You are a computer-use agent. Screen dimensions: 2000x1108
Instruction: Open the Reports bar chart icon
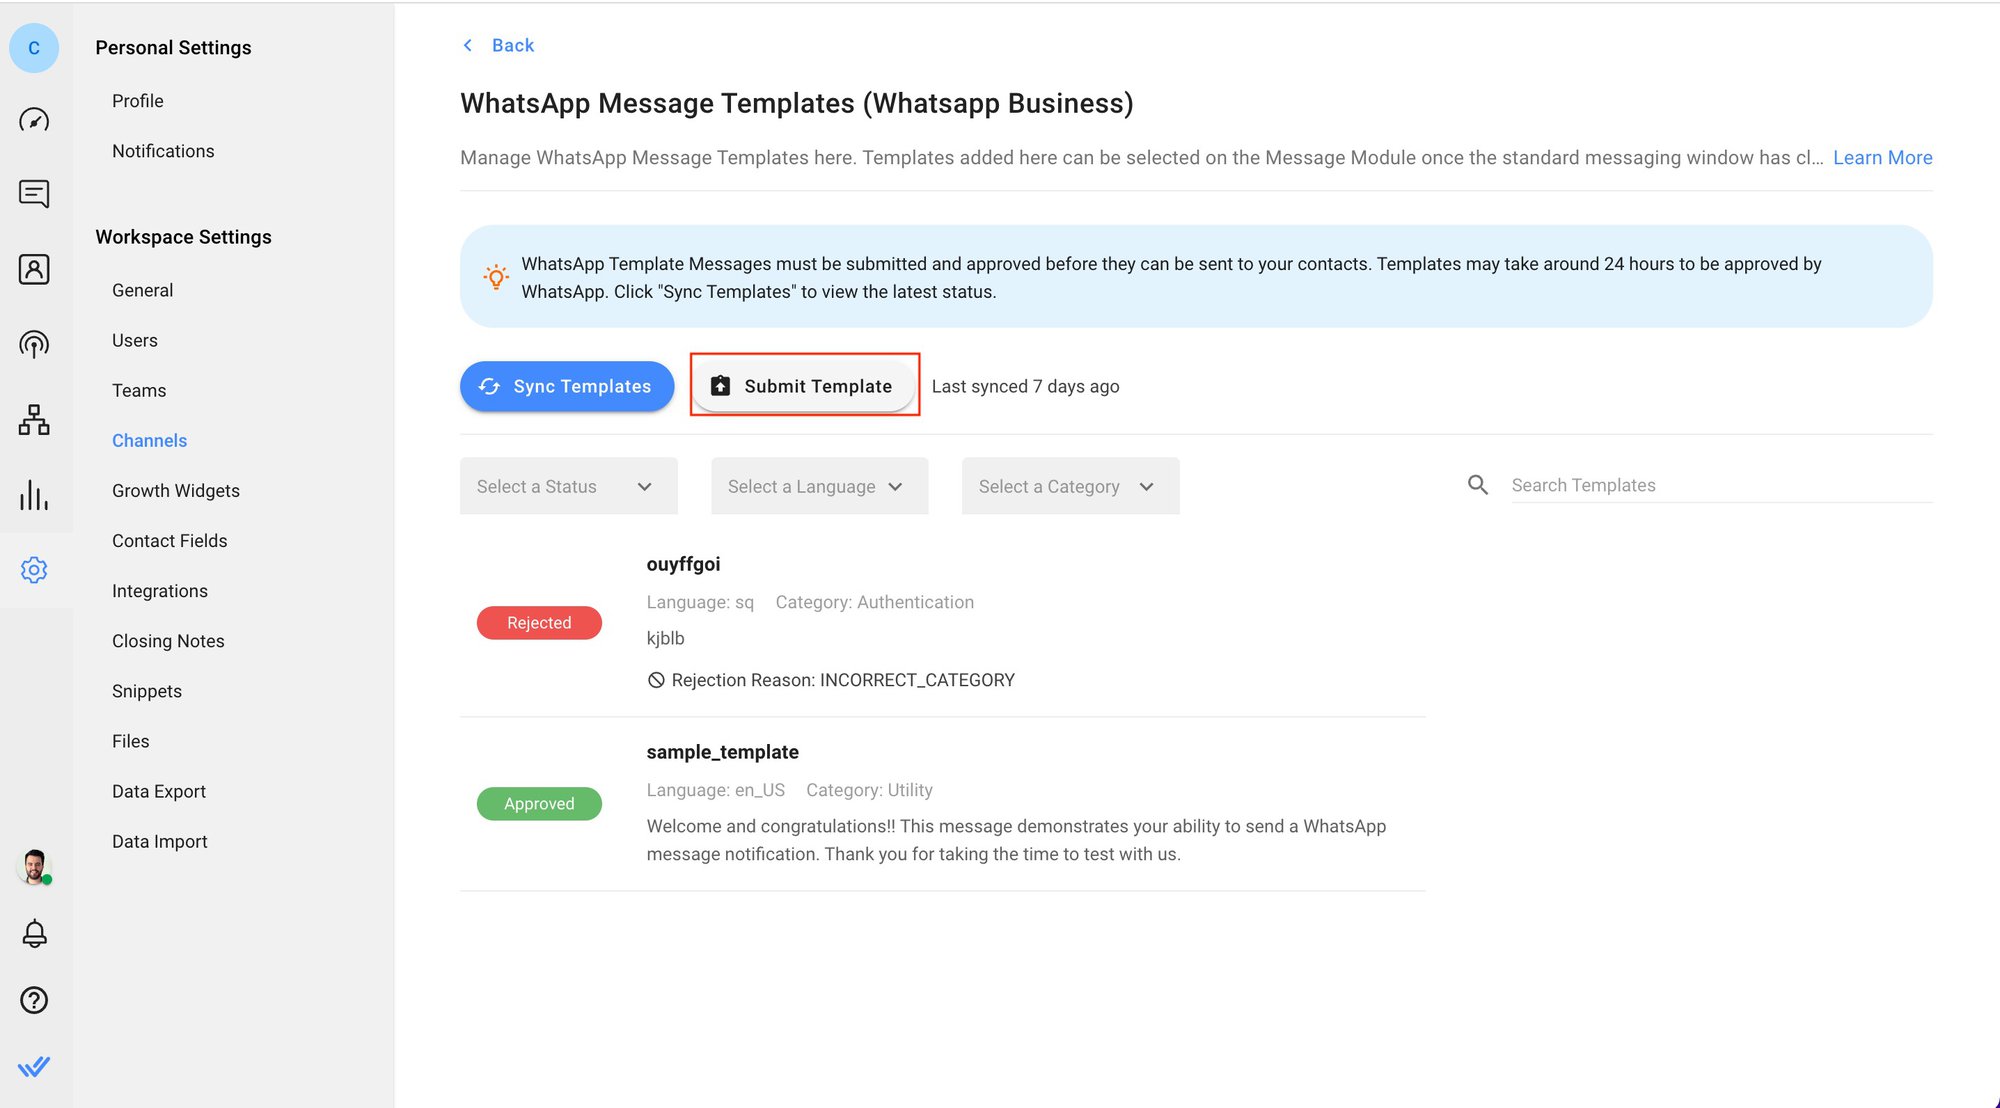[34, 495]
